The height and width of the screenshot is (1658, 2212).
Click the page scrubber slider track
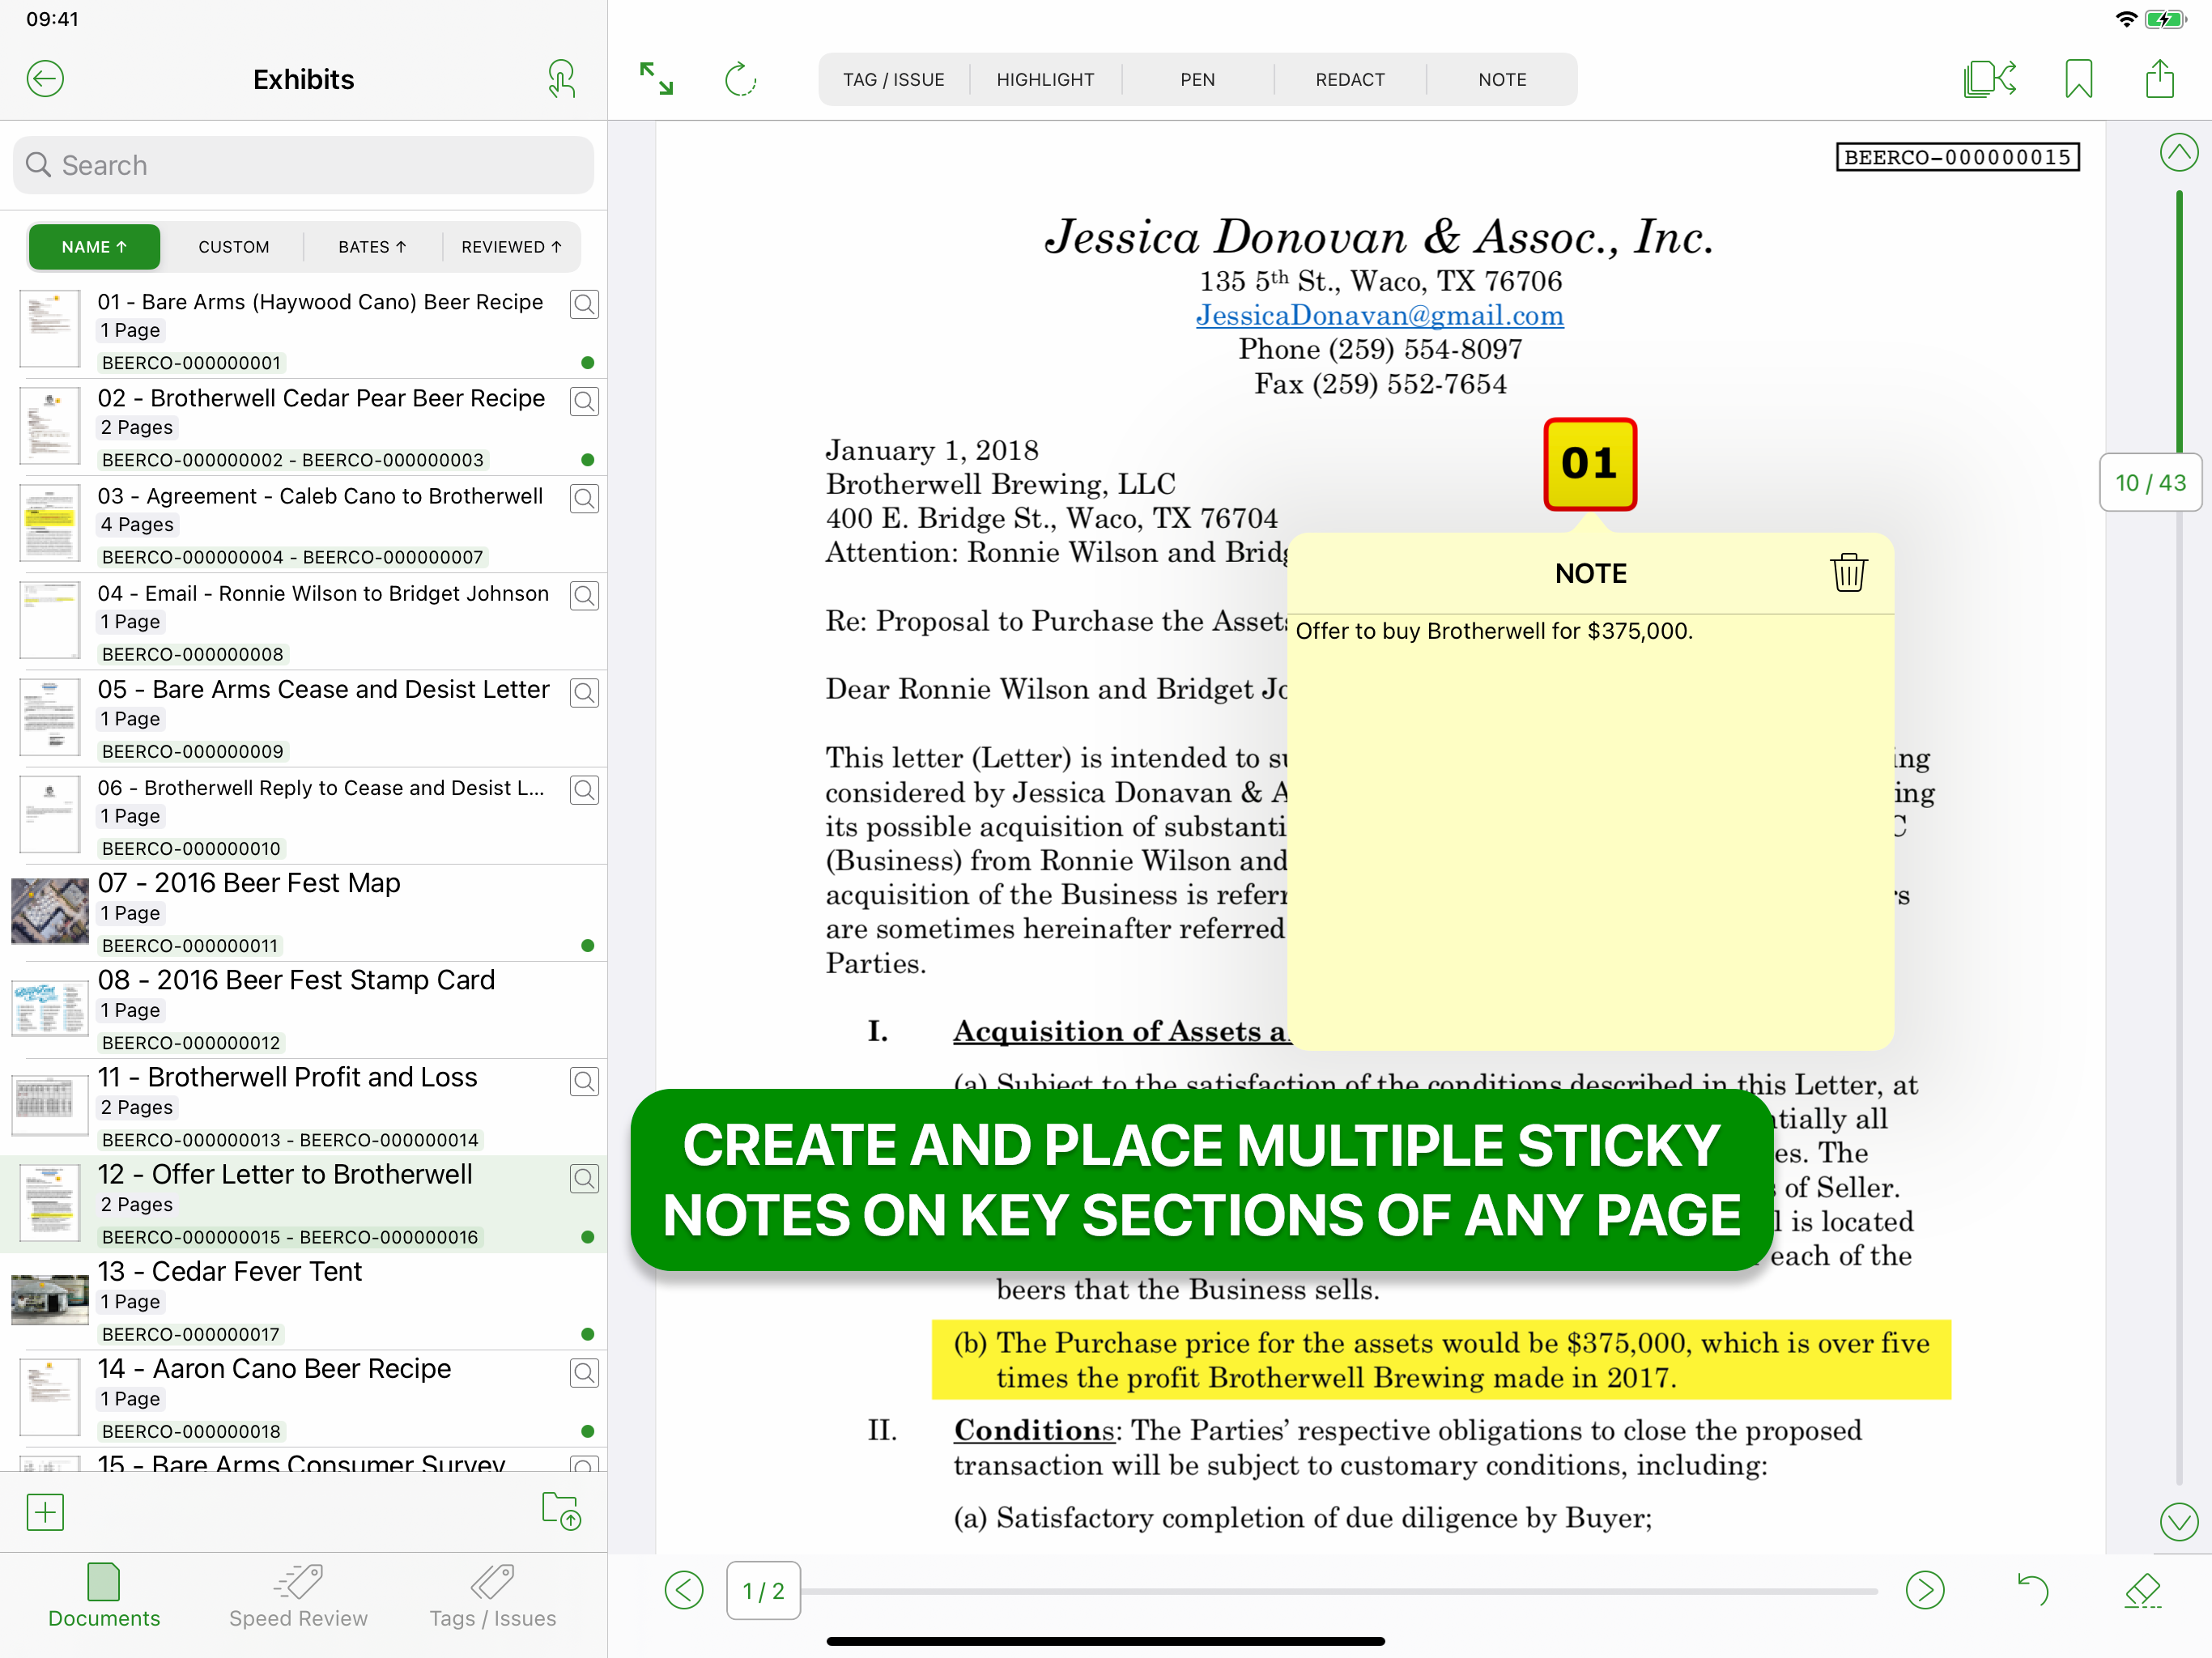pos(1338,1591)
